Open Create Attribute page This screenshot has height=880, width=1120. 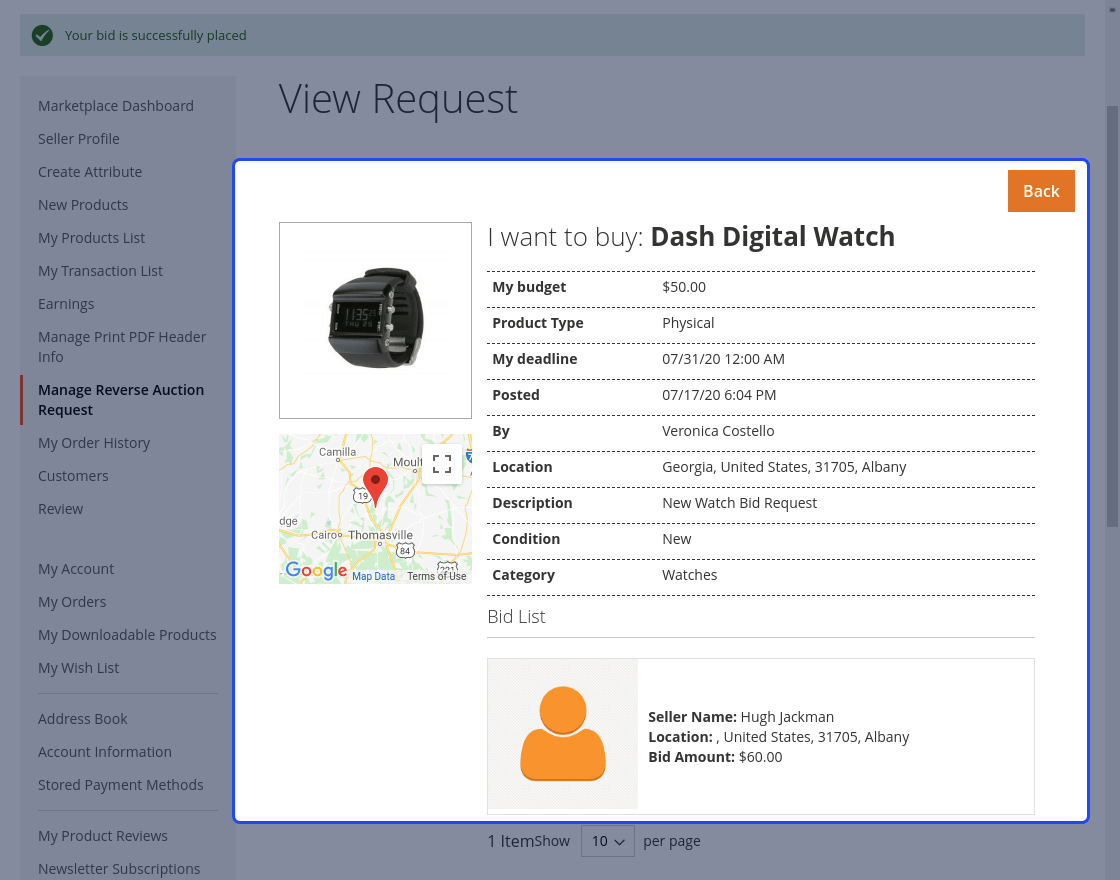(90, 171)
